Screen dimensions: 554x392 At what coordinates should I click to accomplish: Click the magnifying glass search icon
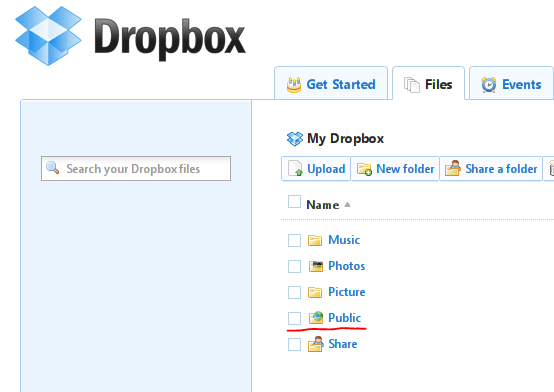click(53, 168)
